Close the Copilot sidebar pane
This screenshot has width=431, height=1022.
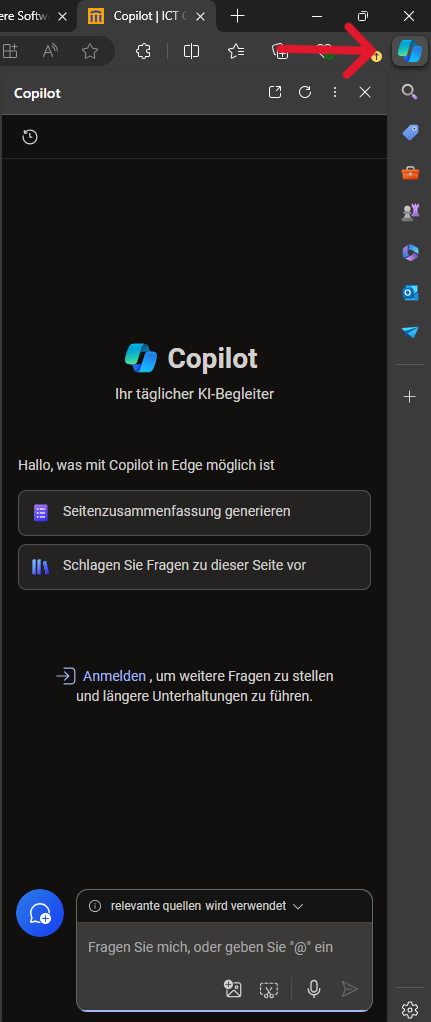pos(364,93)
